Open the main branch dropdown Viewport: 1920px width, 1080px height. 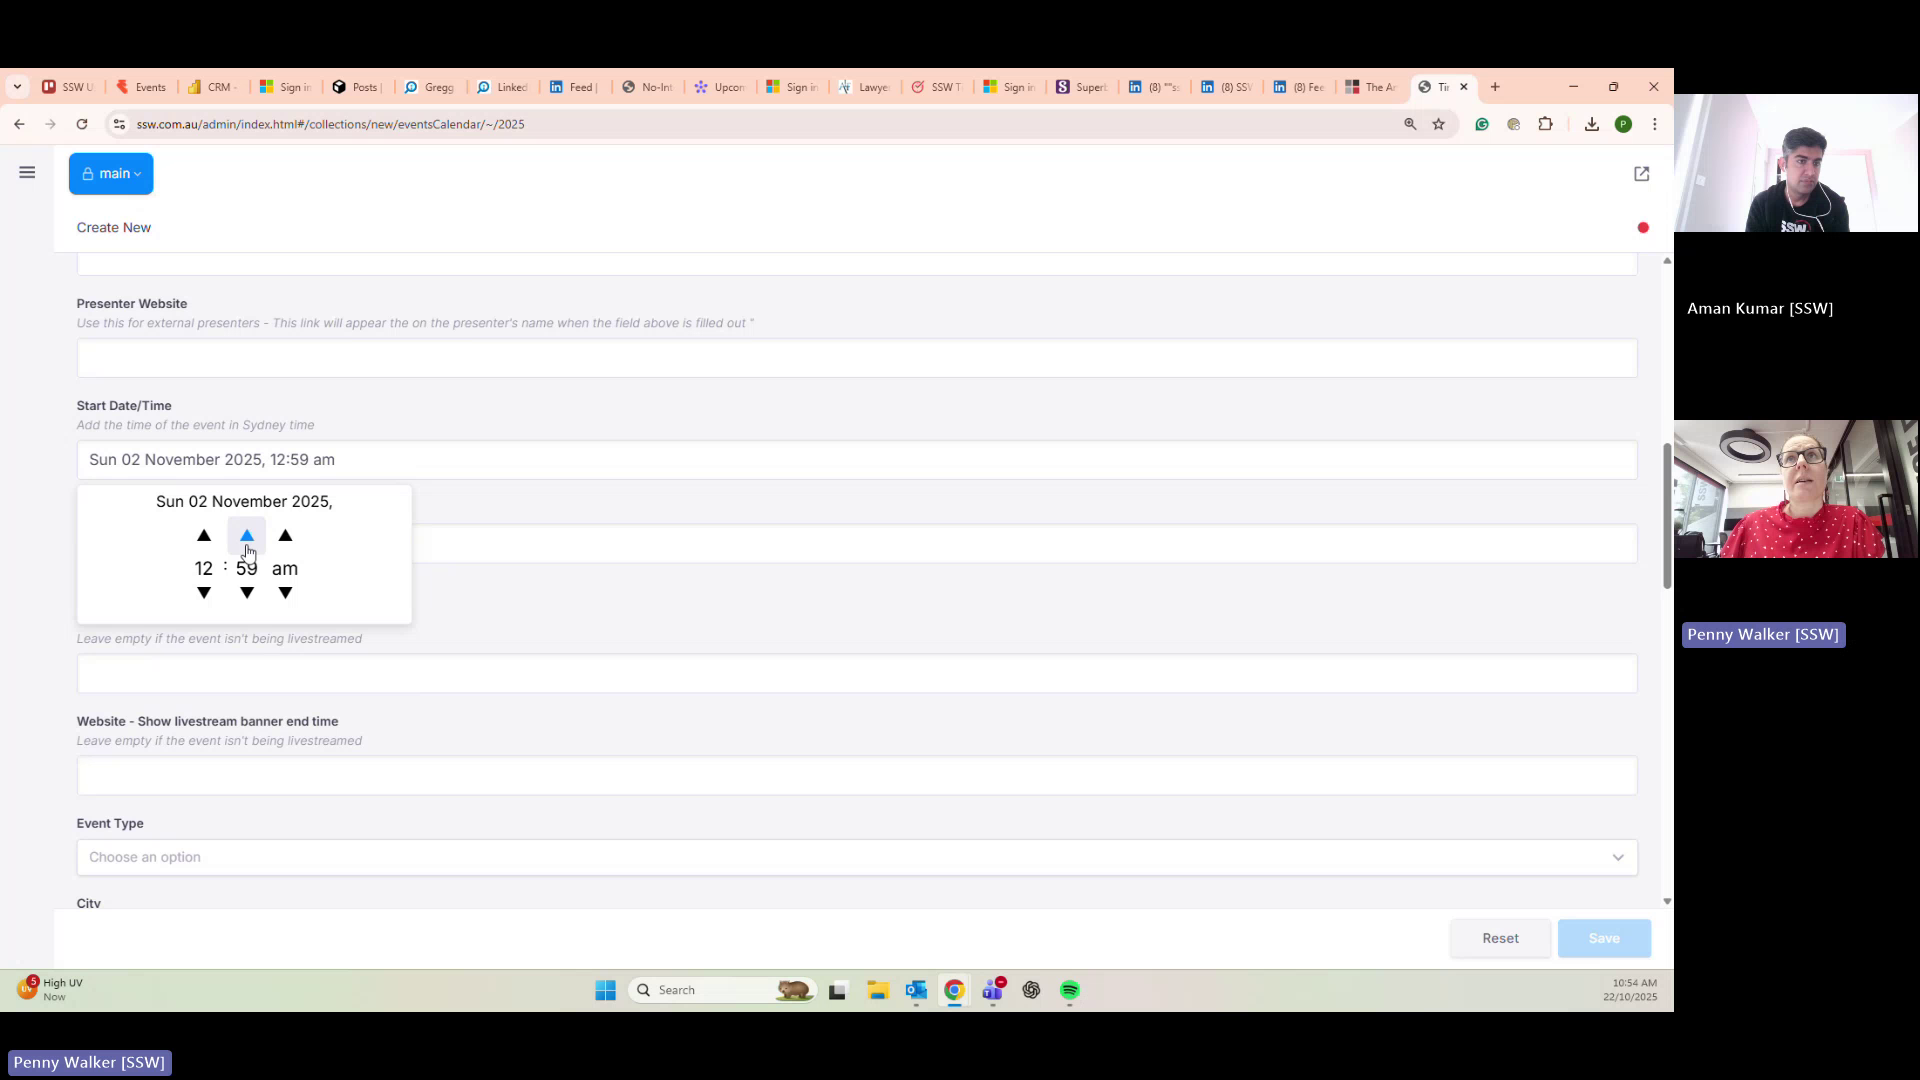pos(111,174)
